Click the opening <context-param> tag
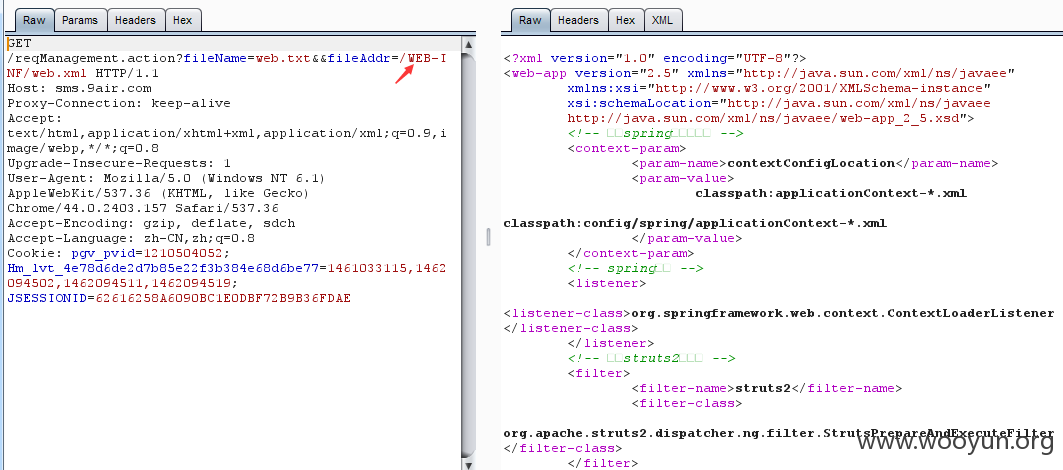This screenshot has width=1063, height=470. [627, 148]
